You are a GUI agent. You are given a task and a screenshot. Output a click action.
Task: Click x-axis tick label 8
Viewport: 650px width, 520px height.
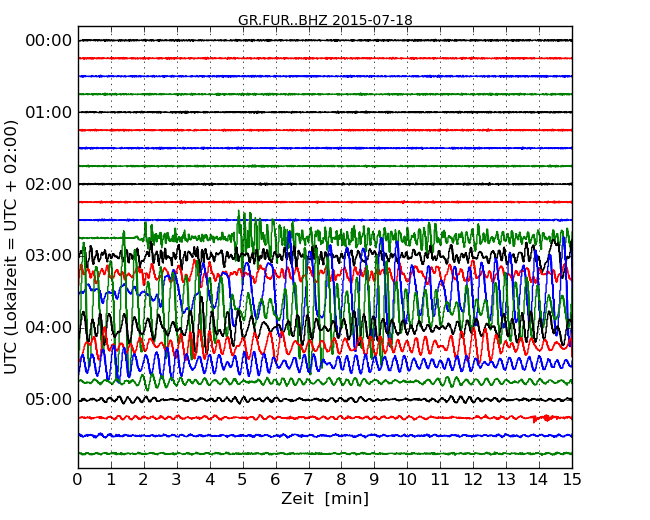click(x=342, y=479)
